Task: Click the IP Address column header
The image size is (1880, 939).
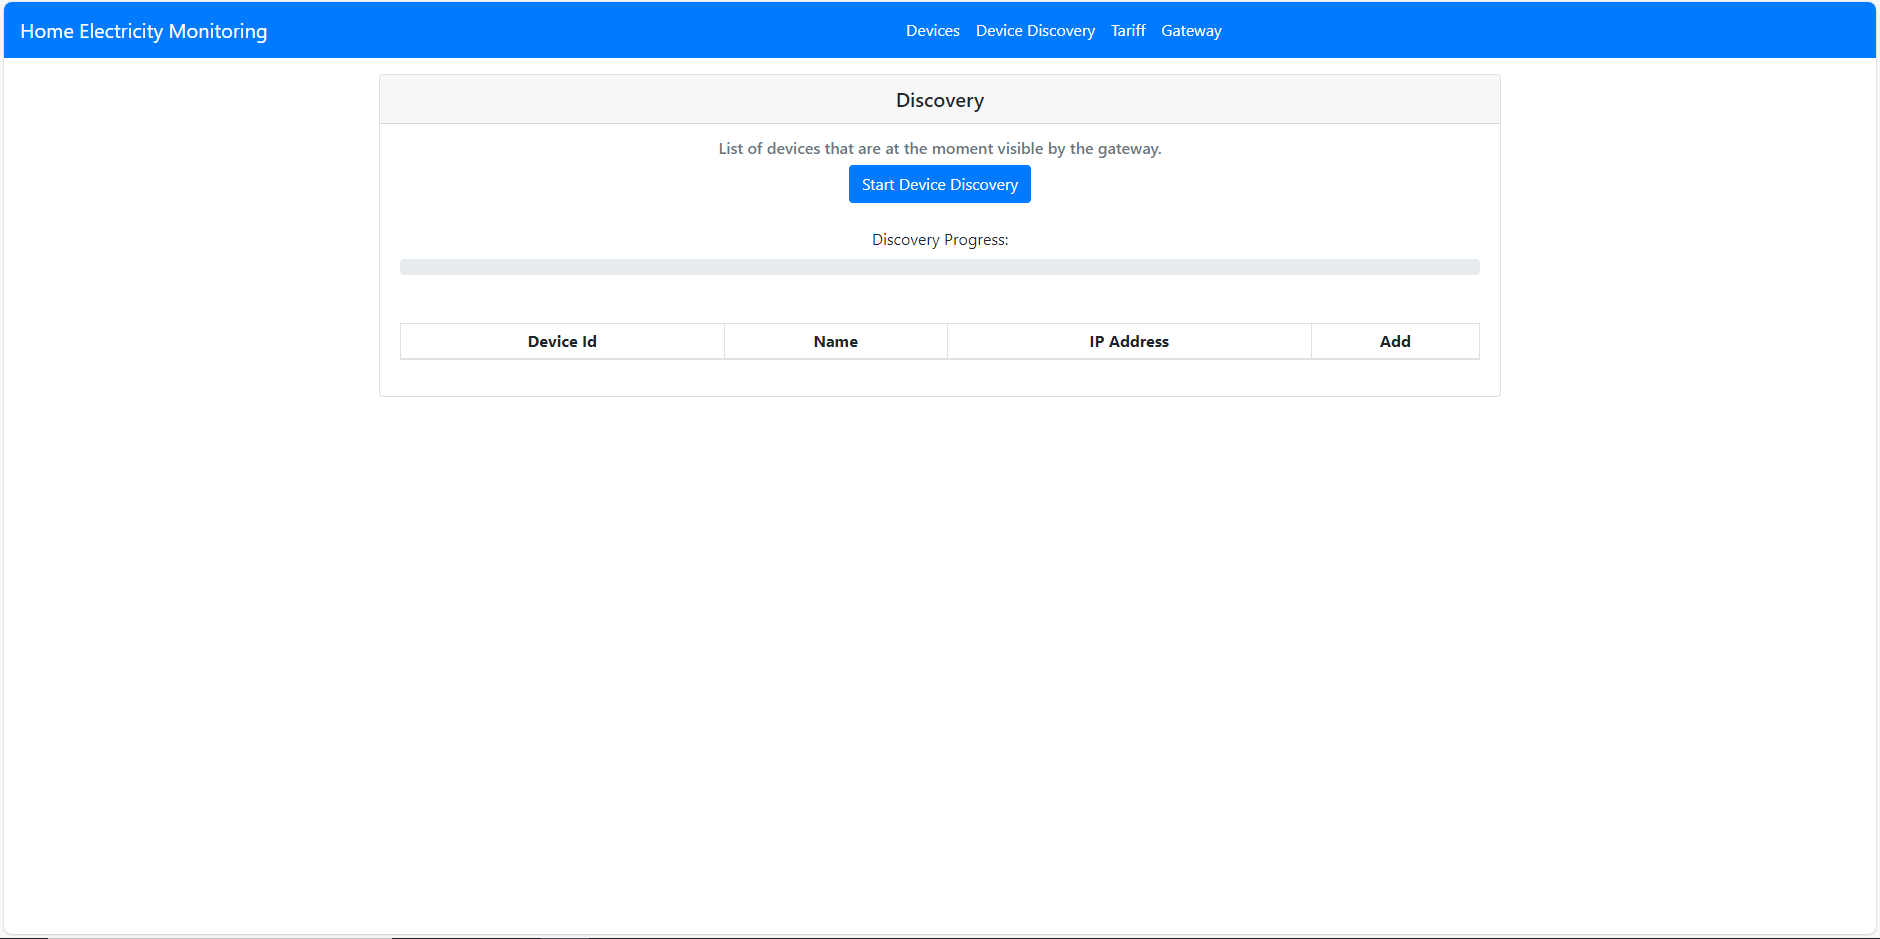Action: (1128, 341)
